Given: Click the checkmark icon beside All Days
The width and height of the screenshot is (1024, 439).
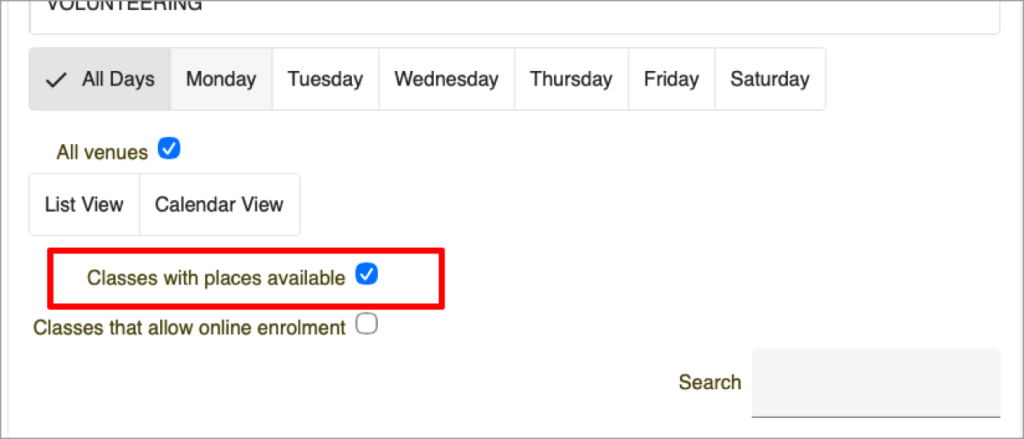Looking at the screenshot, I should coord(57,80).
